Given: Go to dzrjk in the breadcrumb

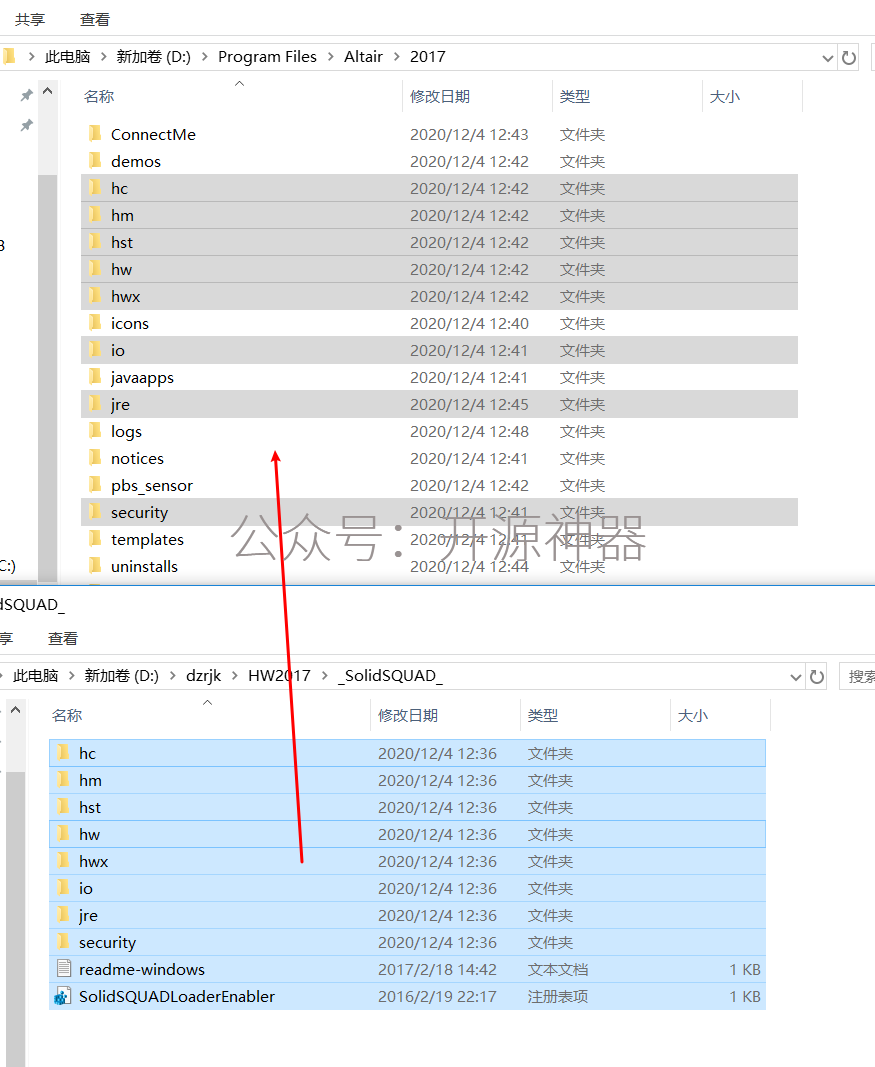Looking at the screenshot, I should pos(203,675).
